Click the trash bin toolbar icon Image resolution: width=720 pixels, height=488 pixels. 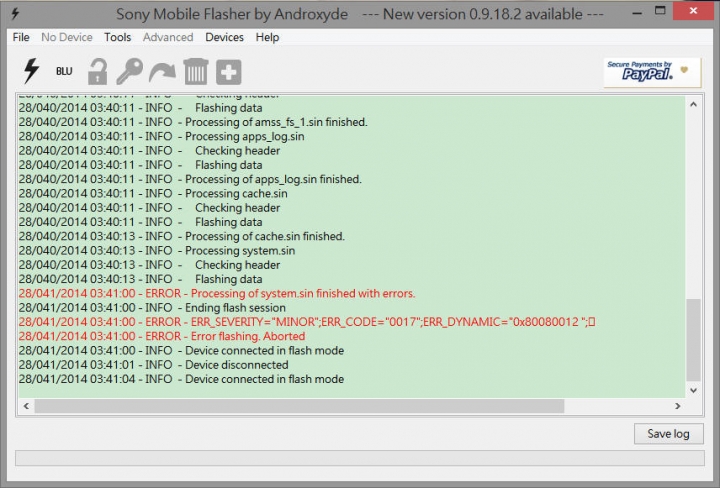196,72
